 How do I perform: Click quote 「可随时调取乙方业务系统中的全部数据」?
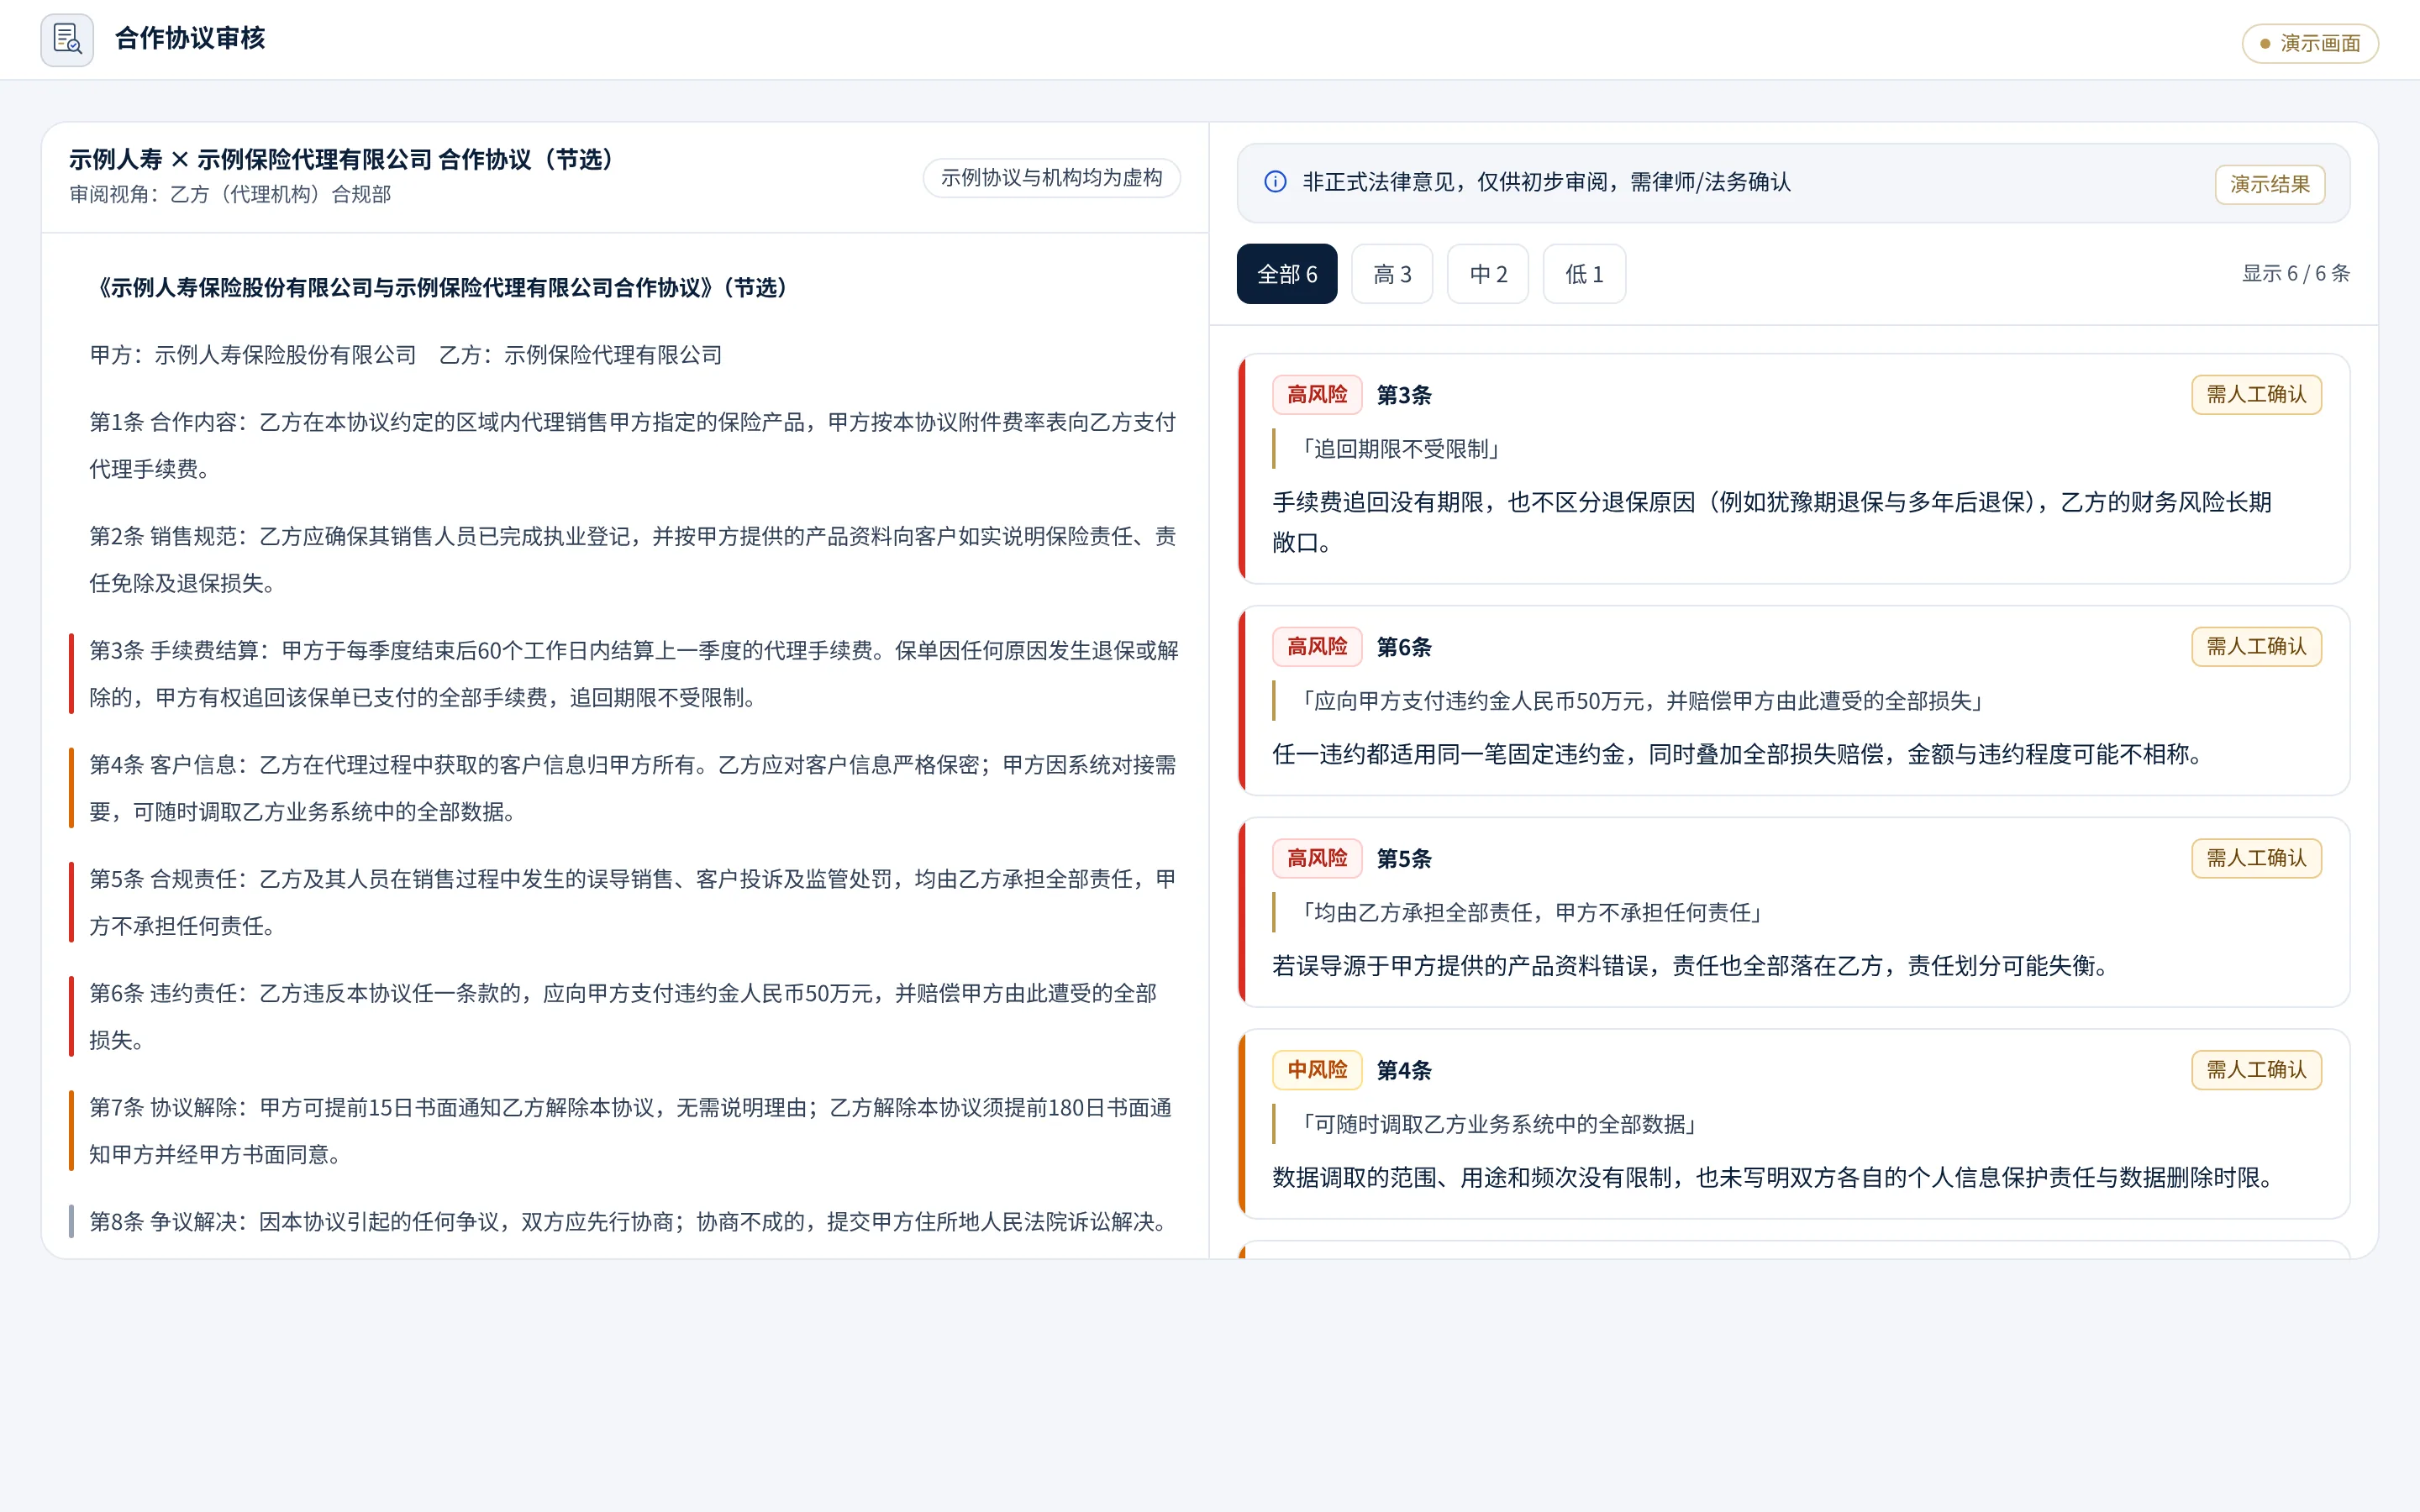[1500, 1125]
